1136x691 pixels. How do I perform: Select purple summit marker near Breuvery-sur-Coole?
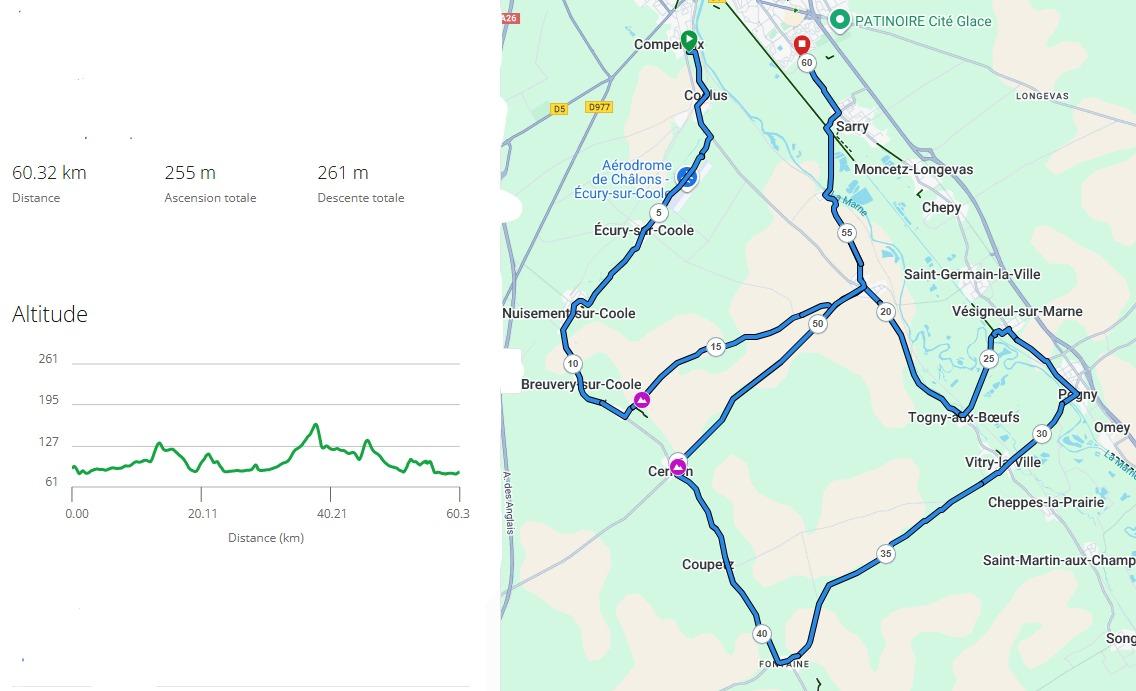[642, 401]
